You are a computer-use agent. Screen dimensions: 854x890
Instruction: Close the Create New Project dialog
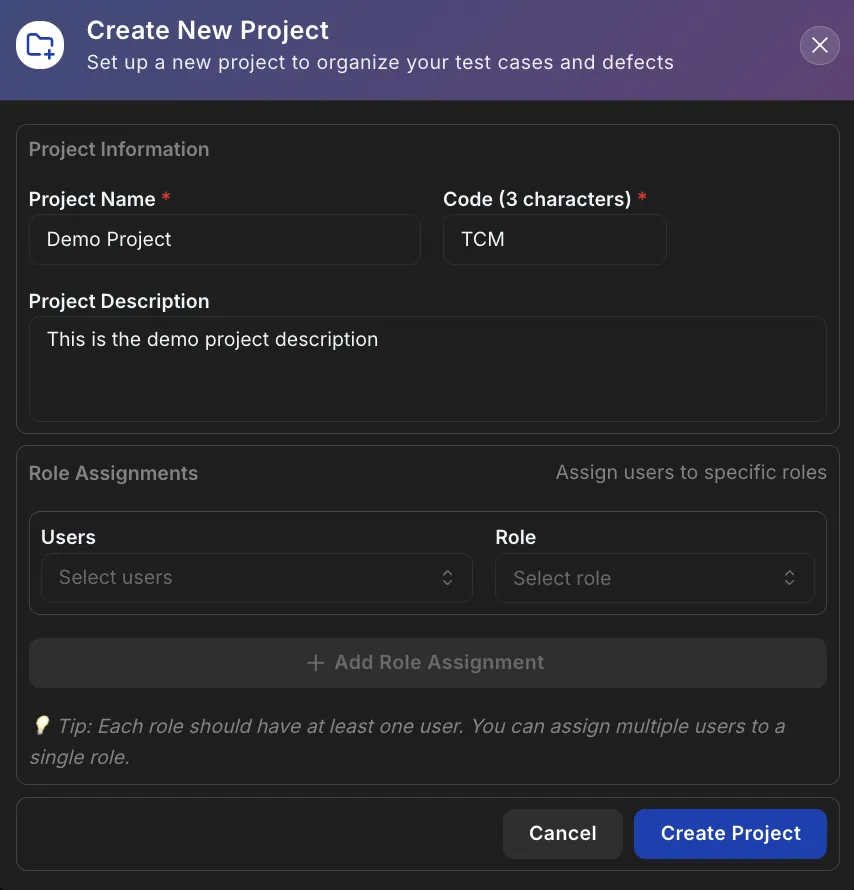point(819,45)
